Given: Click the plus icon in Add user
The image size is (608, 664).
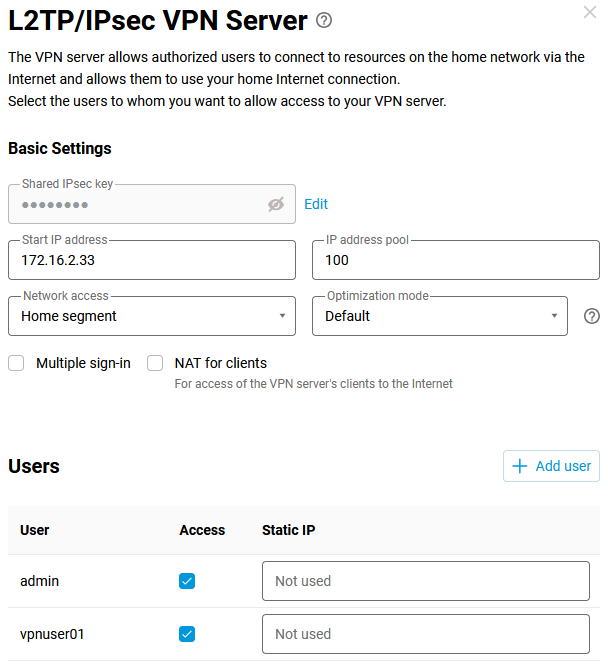Looking at the screenshot, I should [x=520, y=466].
